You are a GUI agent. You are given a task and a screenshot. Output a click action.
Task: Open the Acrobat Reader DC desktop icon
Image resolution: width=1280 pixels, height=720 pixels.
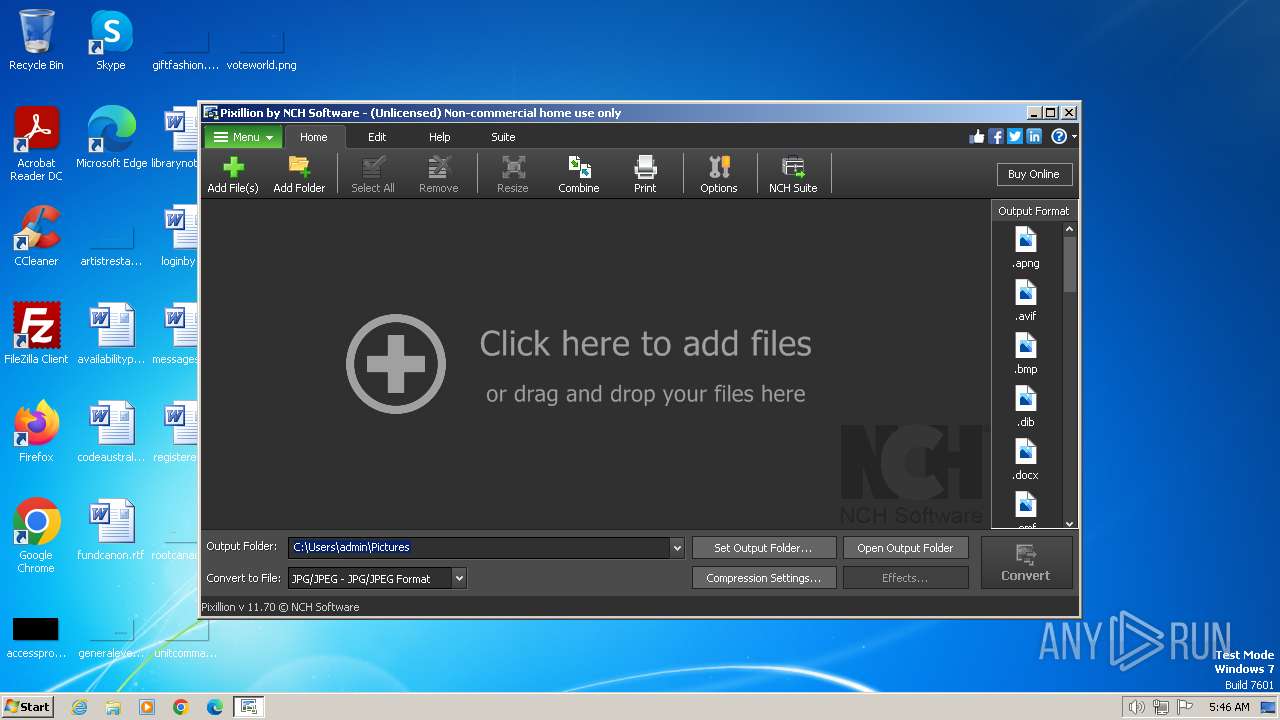36,144
